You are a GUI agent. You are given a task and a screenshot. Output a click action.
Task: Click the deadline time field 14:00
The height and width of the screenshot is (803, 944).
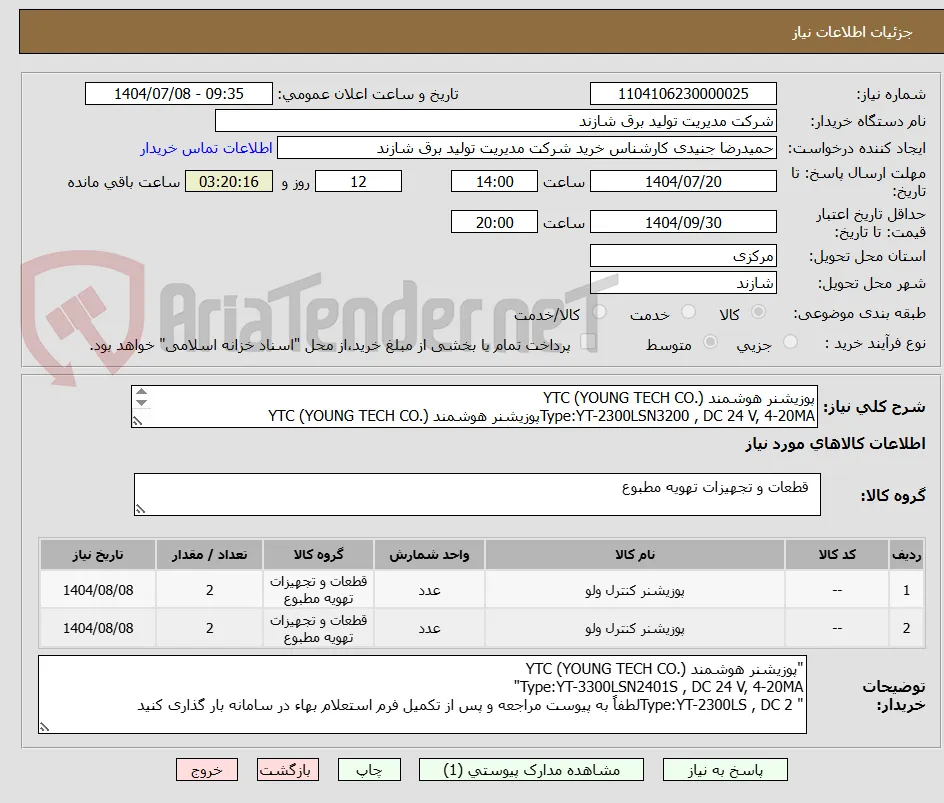click(x=494, y=181)
